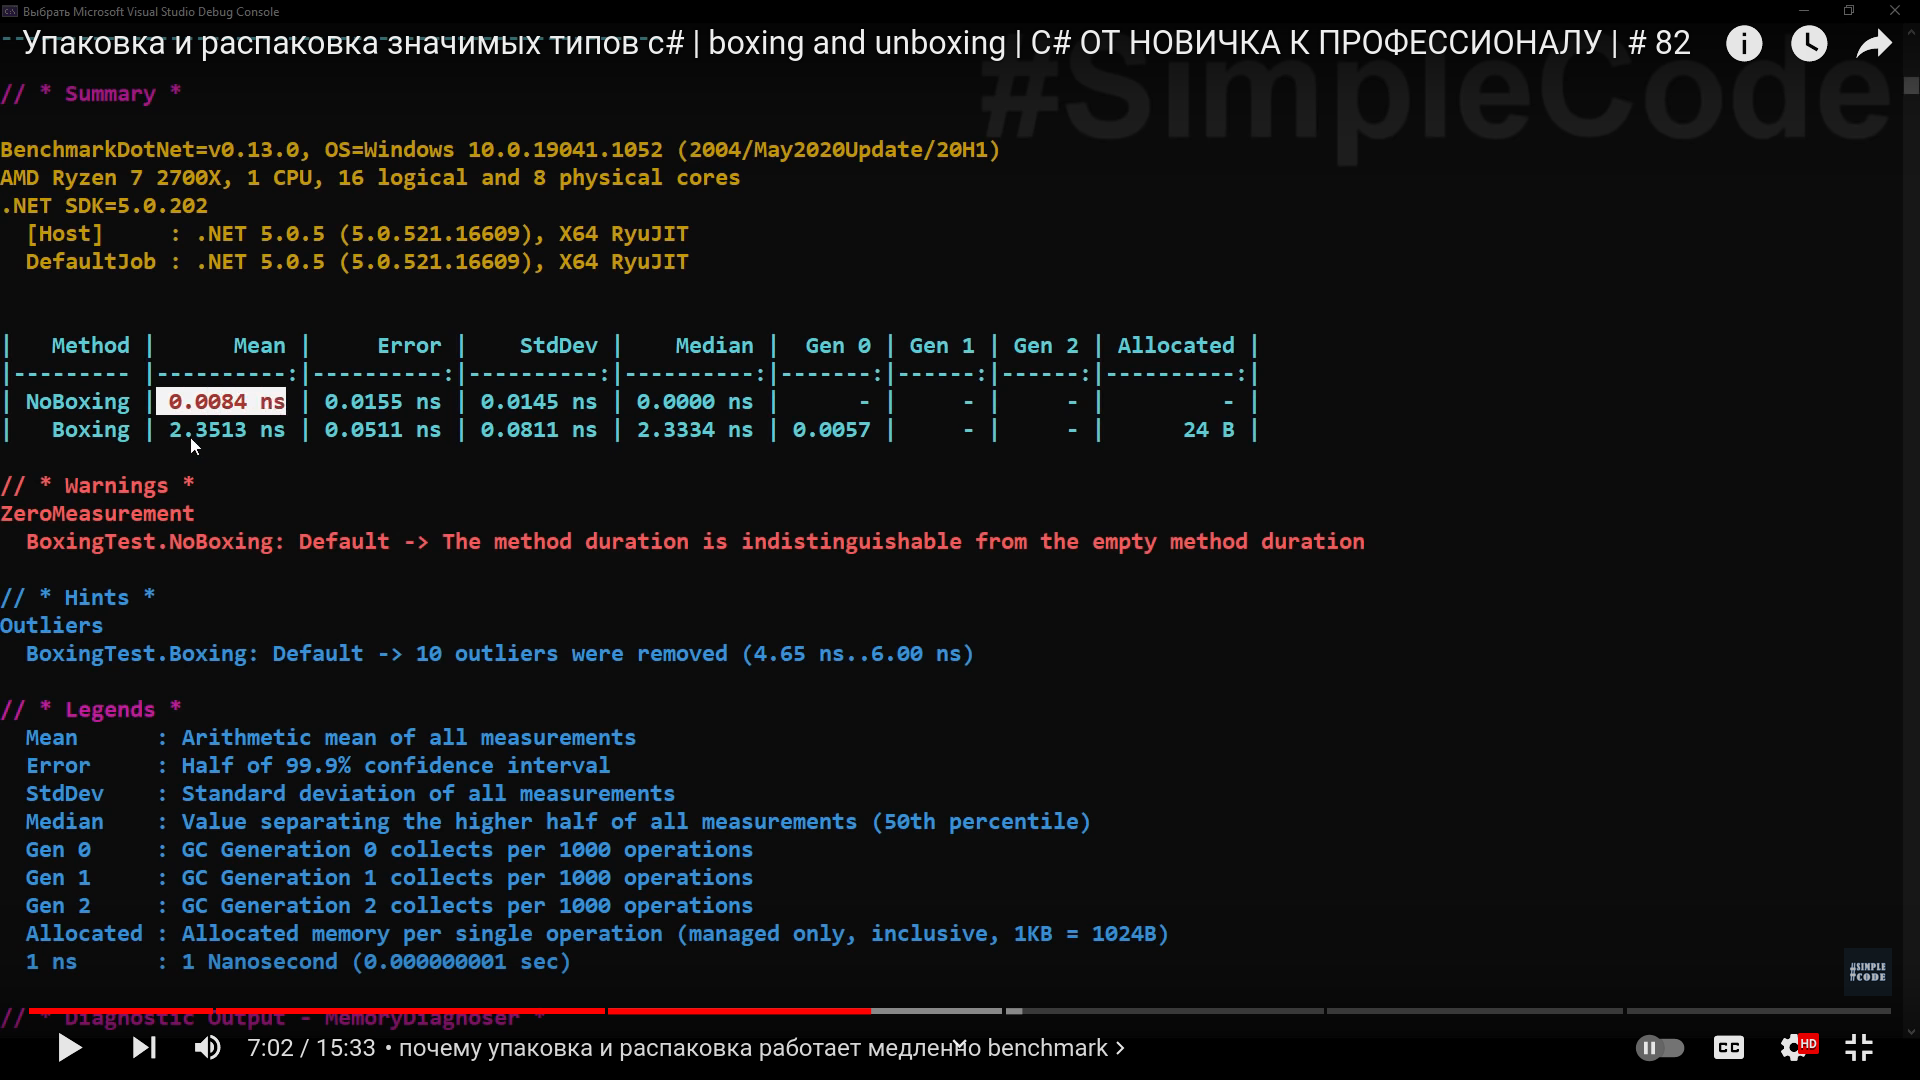Add video to Watch Later
This screenshot has height=1080, width=1920.
click(1809, 44)
